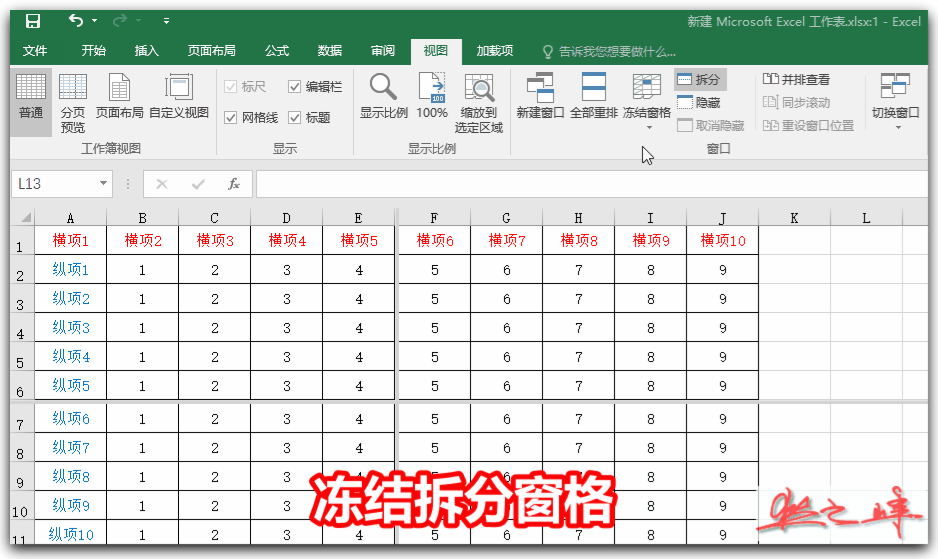The height and width of the screenshot is (559, 938).
Task: Toggle the 拆分 split button
Action: (699, 79)
